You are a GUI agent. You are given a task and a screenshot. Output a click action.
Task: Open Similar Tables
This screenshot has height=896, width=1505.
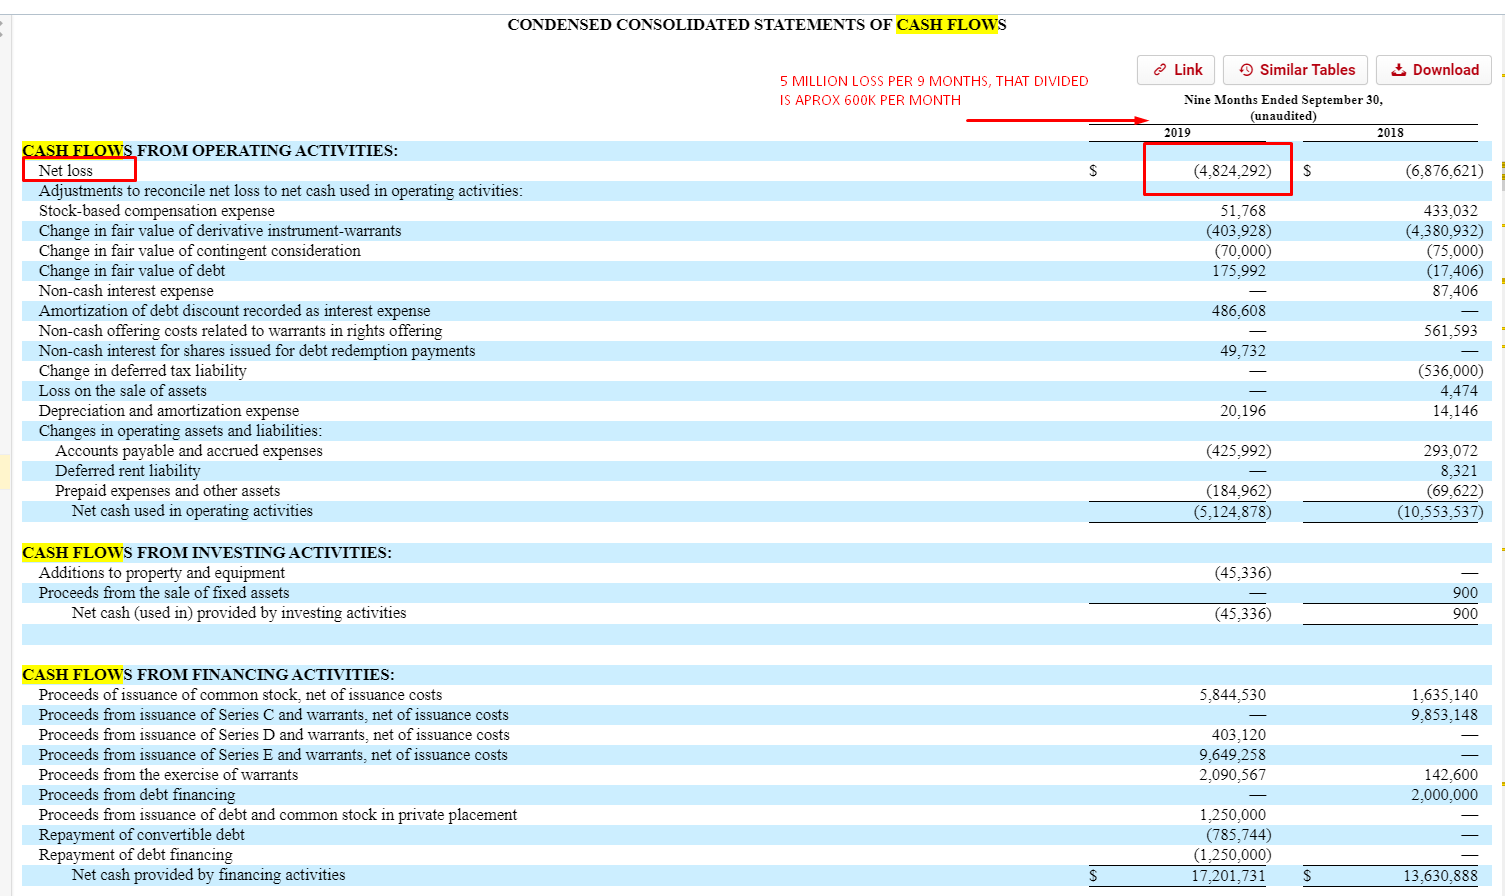click(x=1295, y=70)
